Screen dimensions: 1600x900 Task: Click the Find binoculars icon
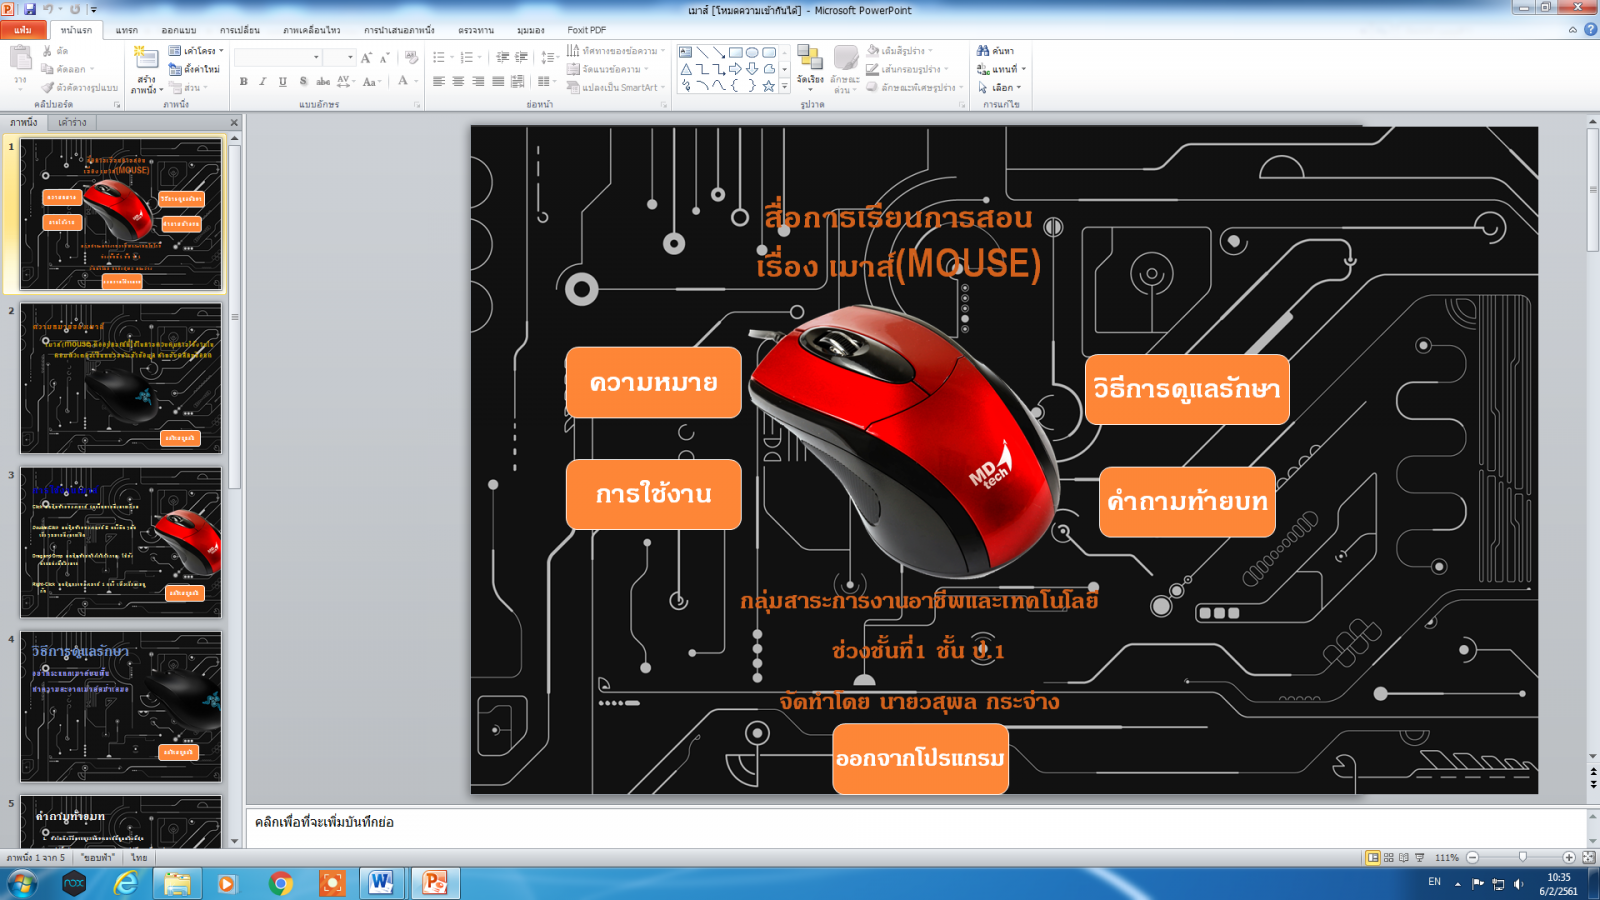point(983,51)
